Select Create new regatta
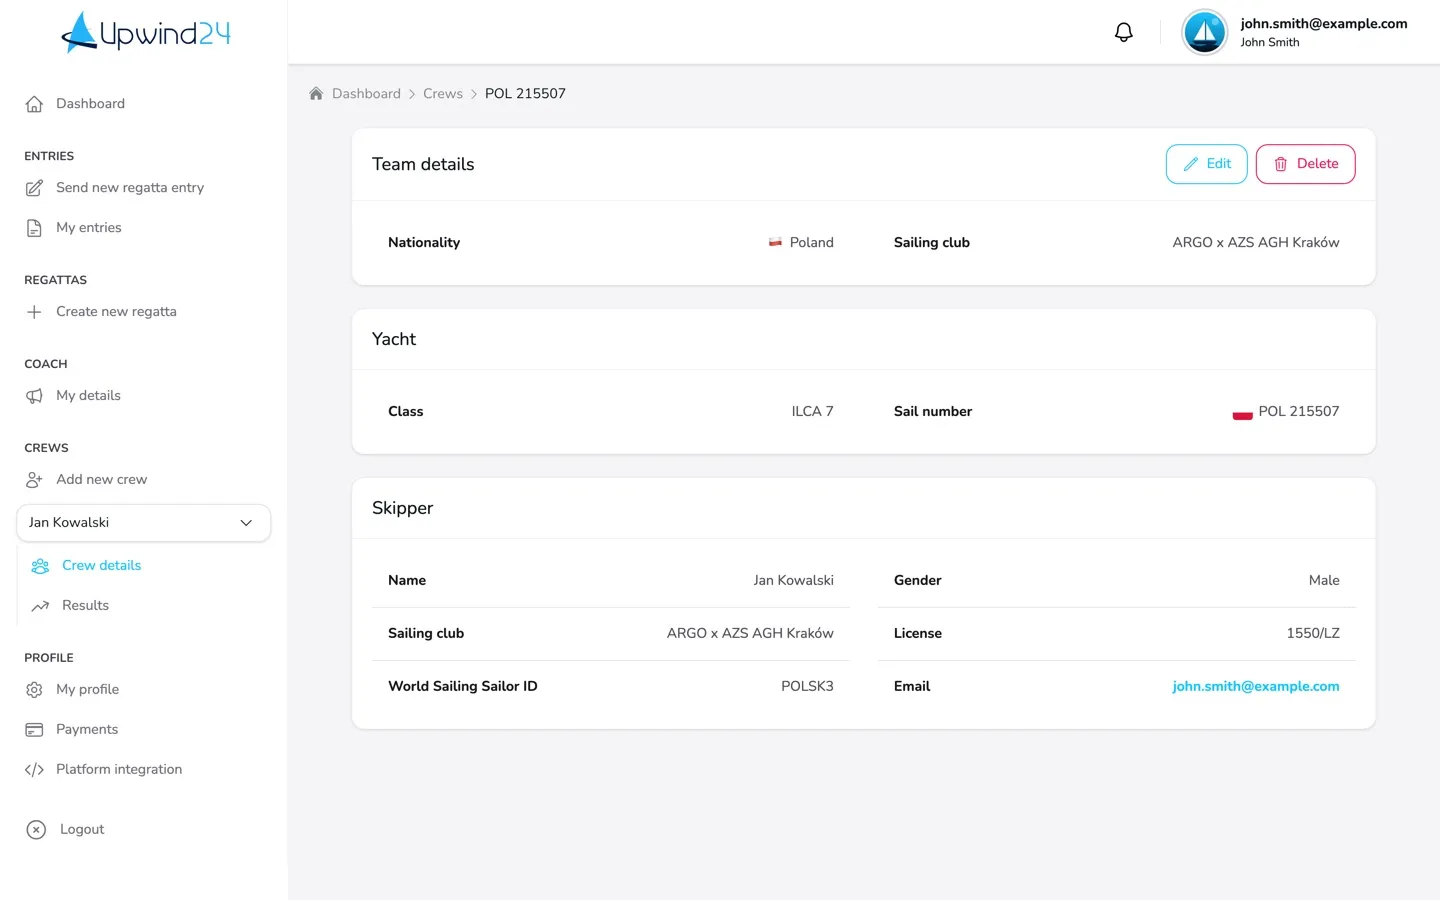Image resolution: width=1440 pixels, height=900 pixels. click(116, 312)
